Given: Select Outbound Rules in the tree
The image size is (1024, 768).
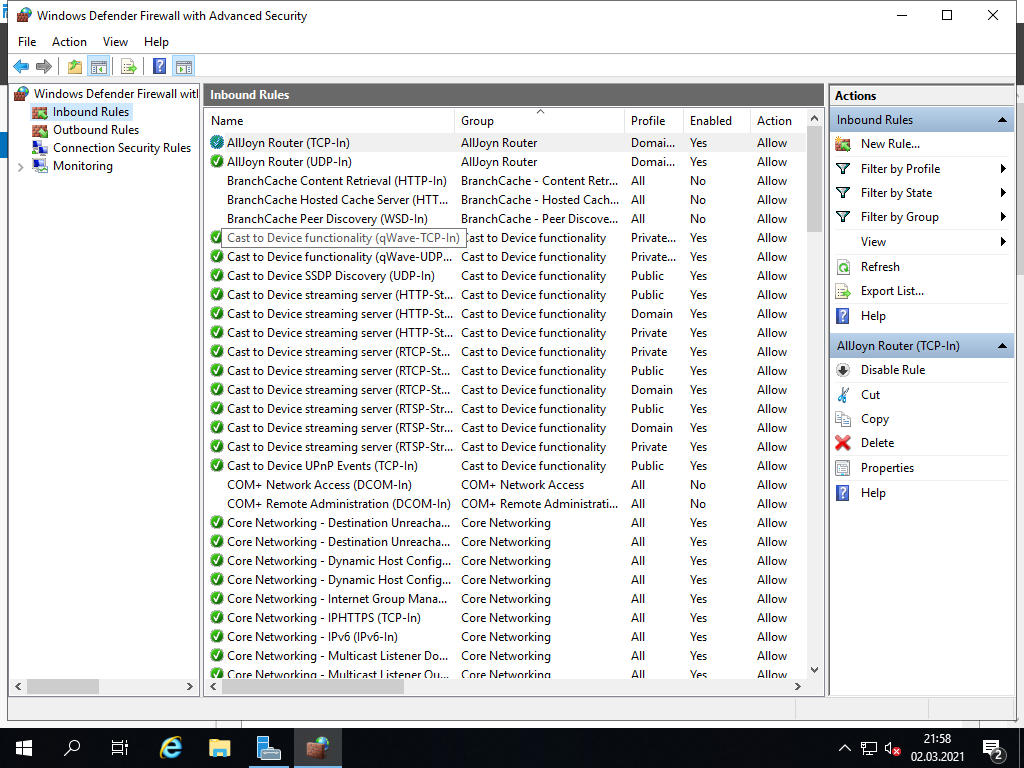Looking at the screenshot, I should pos(95,130).
